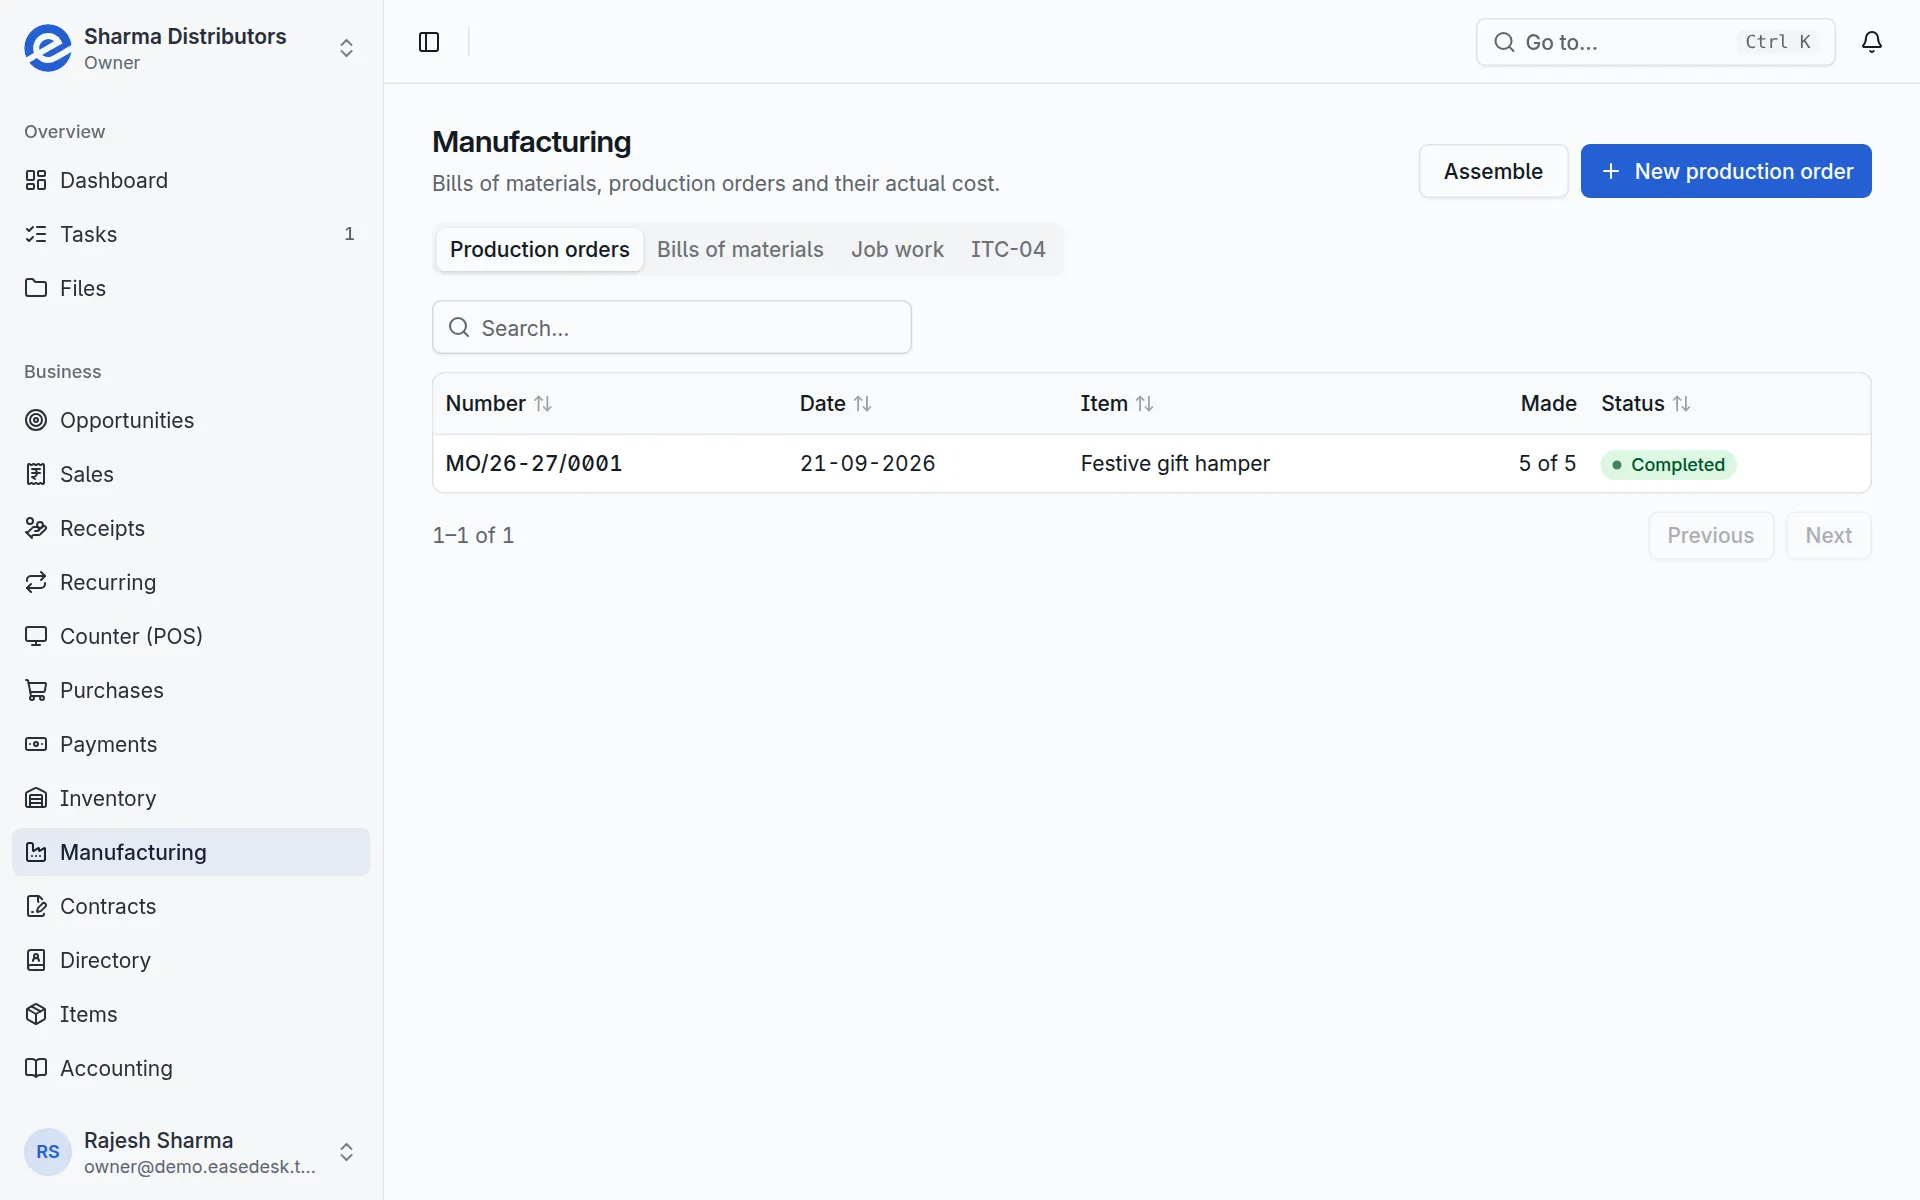Open Payments section
1920x1200 pixels.
click(191, 744)
